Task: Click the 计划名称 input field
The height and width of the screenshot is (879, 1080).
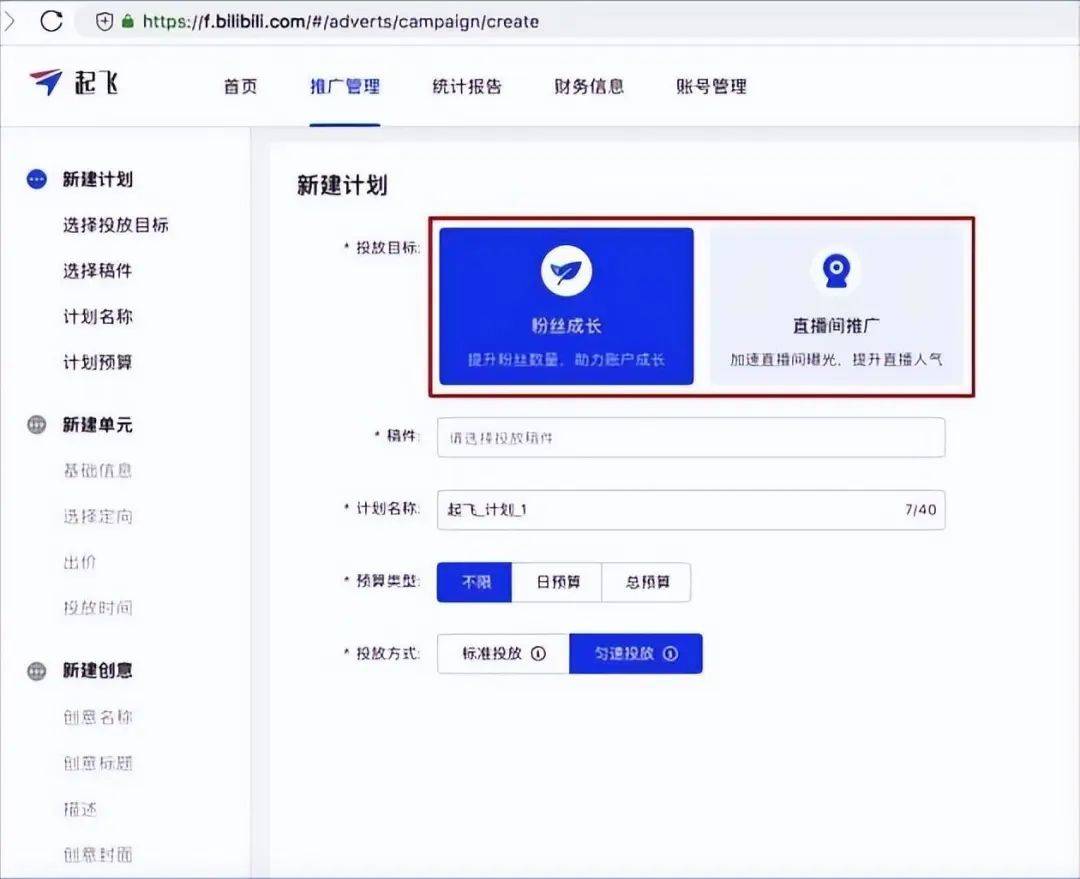Action: point(691,510)
